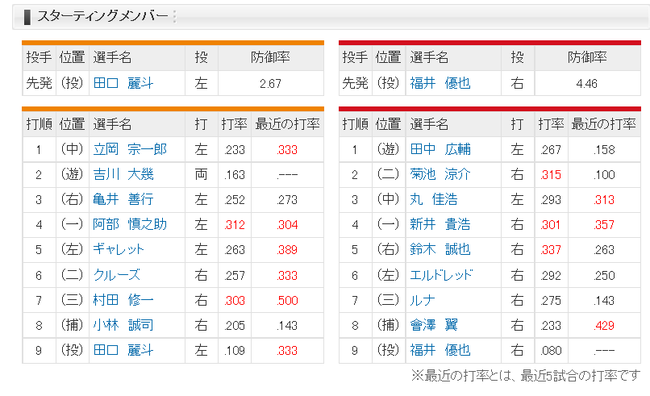Screen dimensions: 650x396
Task: Open player link ギャレット
Action: tap(119, 249)
